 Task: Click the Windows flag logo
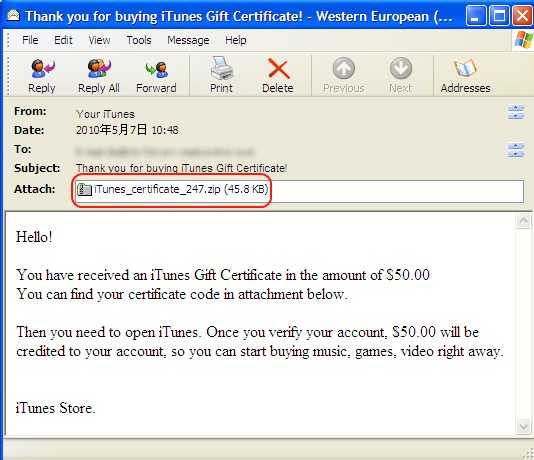coord(523,40)
